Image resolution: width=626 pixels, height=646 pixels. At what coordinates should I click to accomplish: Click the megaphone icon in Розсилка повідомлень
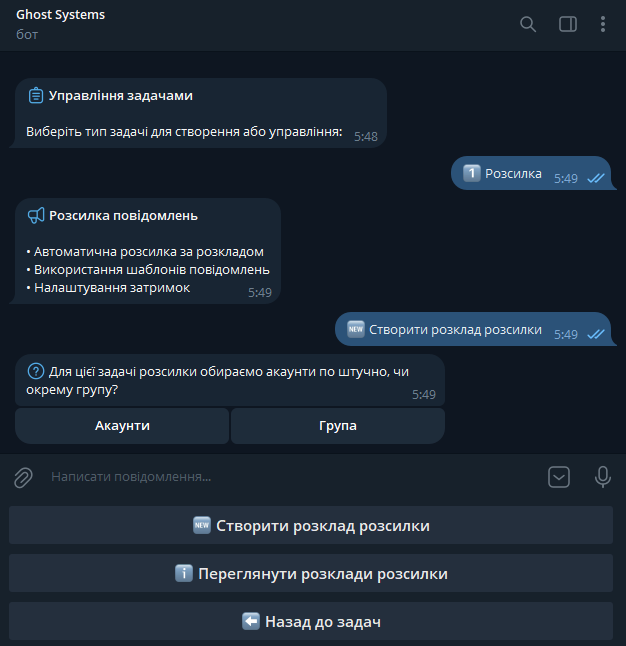pyautogui.click(x=36, y=215)
